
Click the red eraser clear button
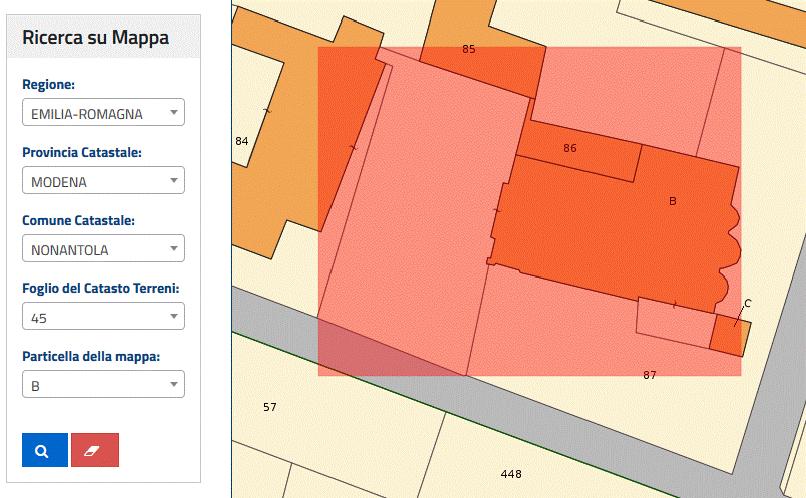coord(95,450)
